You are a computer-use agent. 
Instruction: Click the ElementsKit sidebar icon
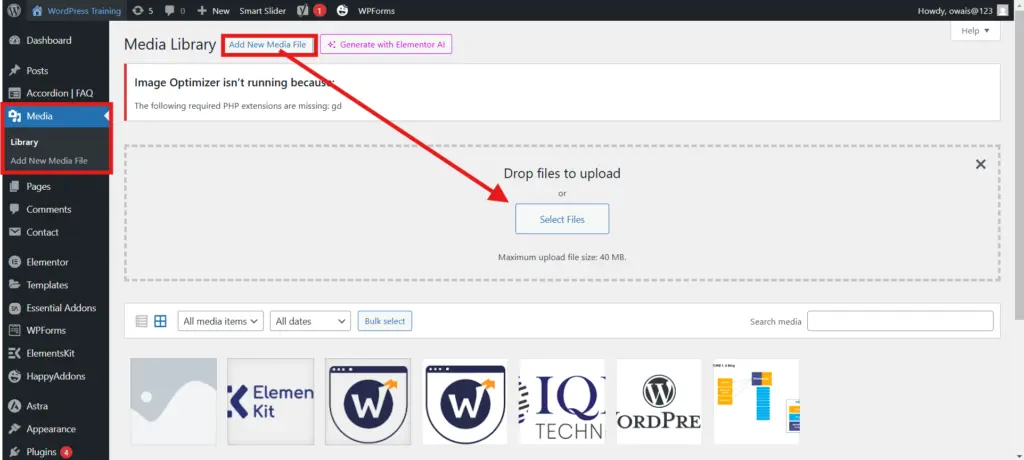[x=14, y=353]
